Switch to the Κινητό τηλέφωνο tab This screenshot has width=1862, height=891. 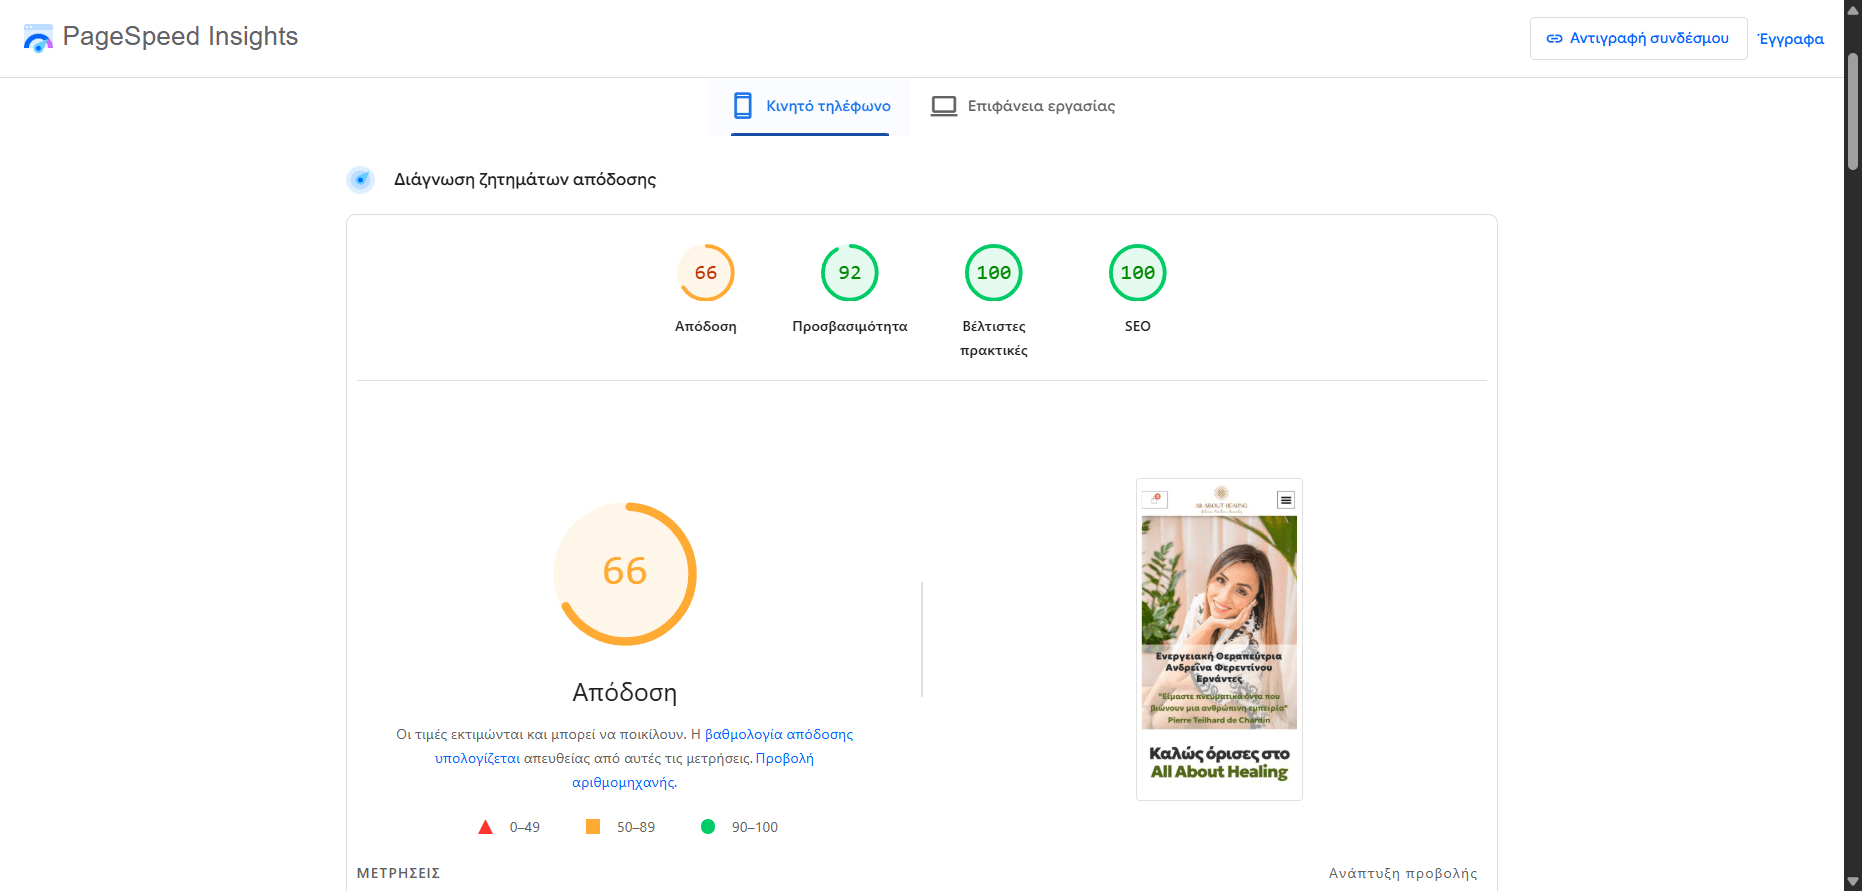810,106
